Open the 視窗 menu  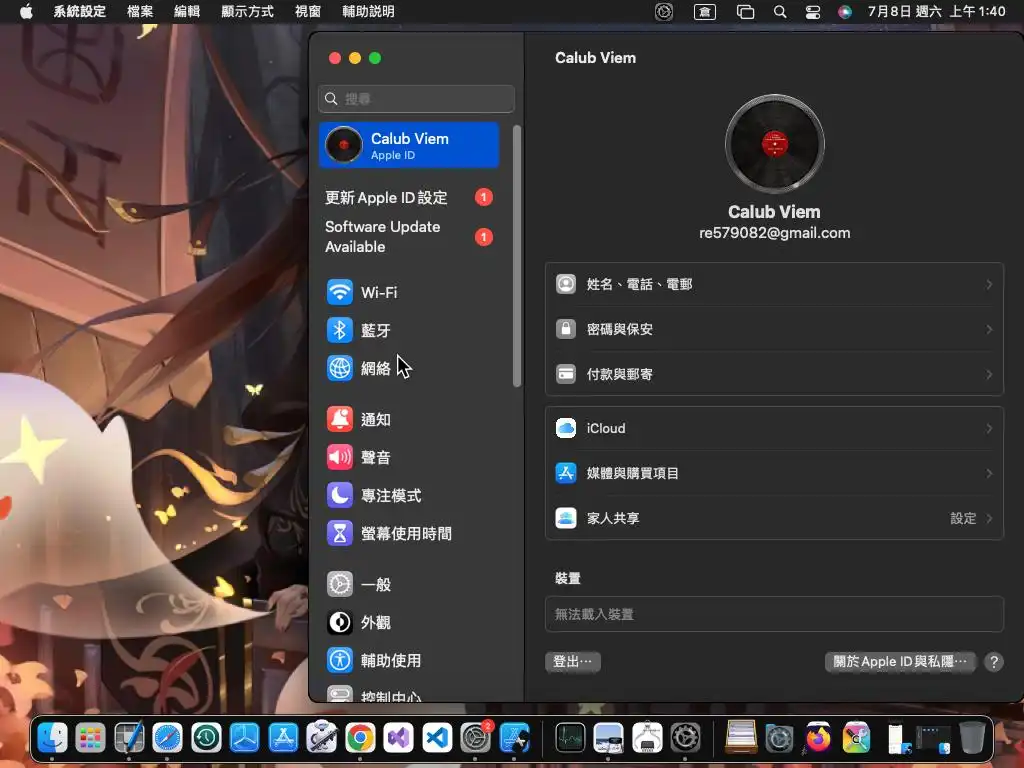(308, 11)
